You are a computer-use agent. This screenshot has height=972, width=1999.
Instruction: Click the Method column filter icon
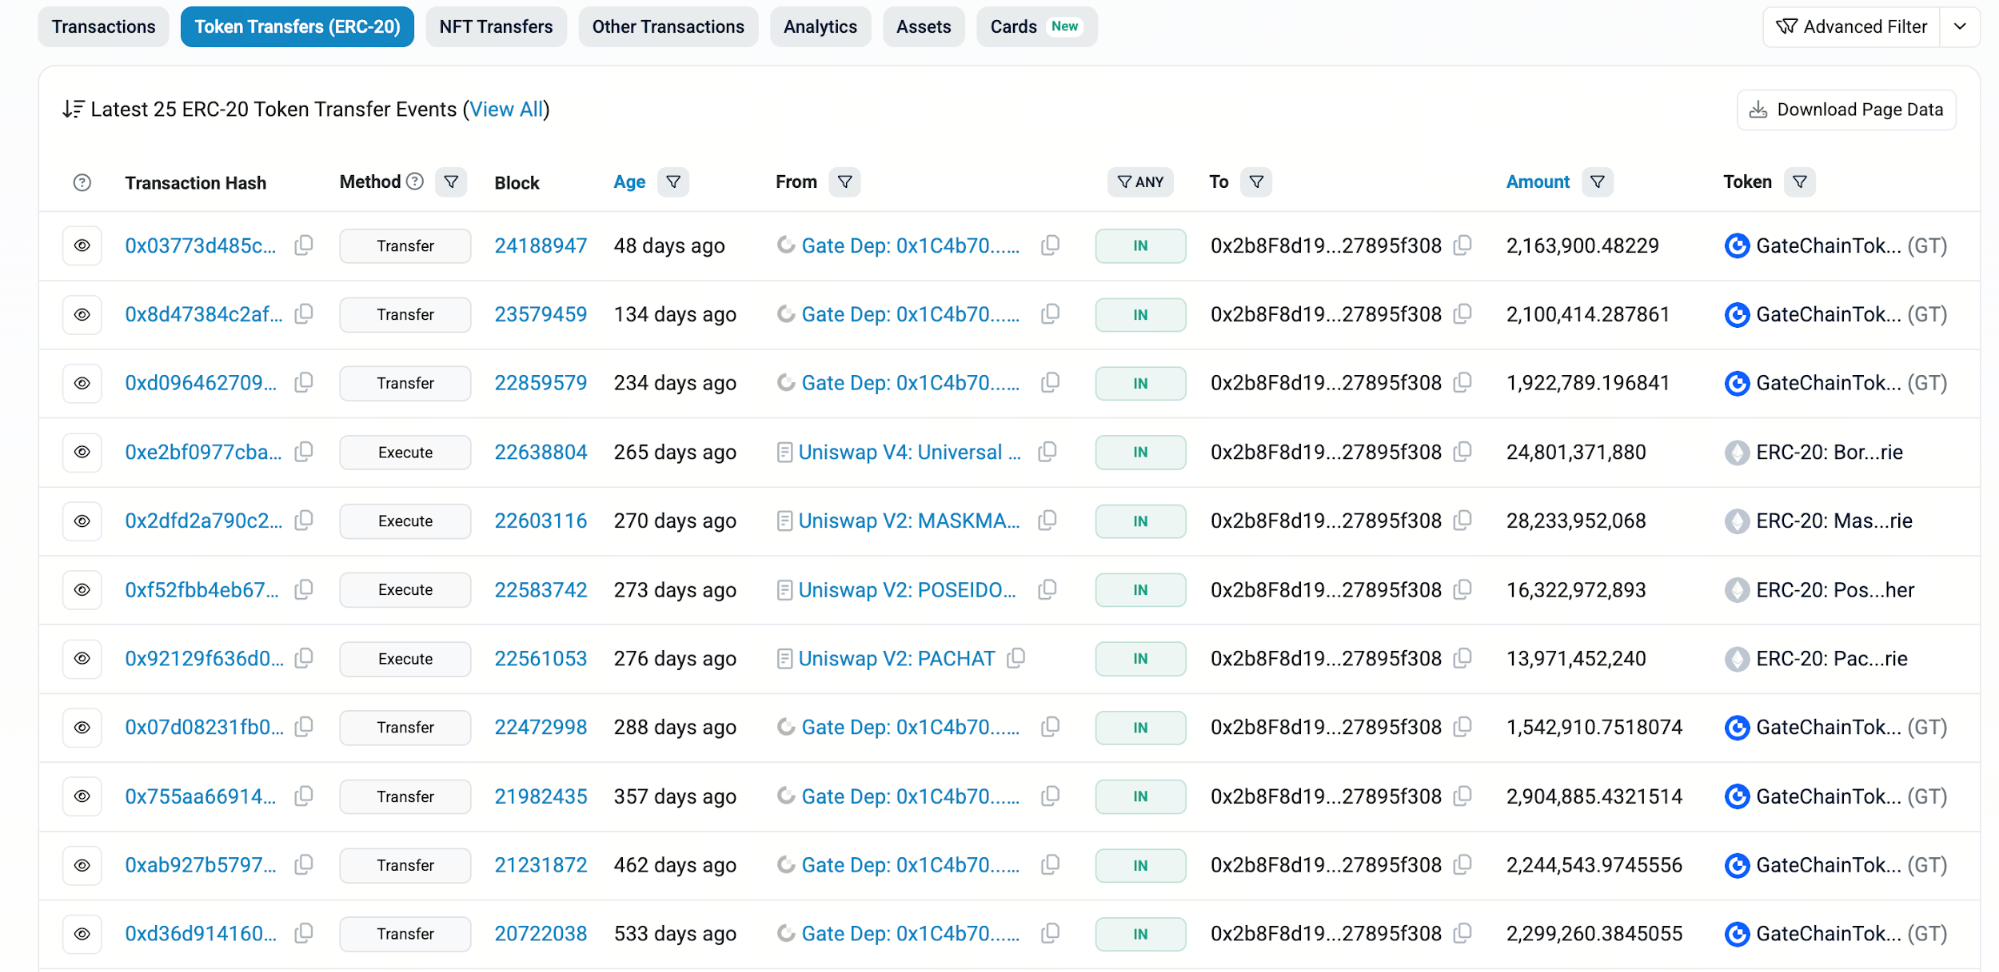(x=451, y=182)
